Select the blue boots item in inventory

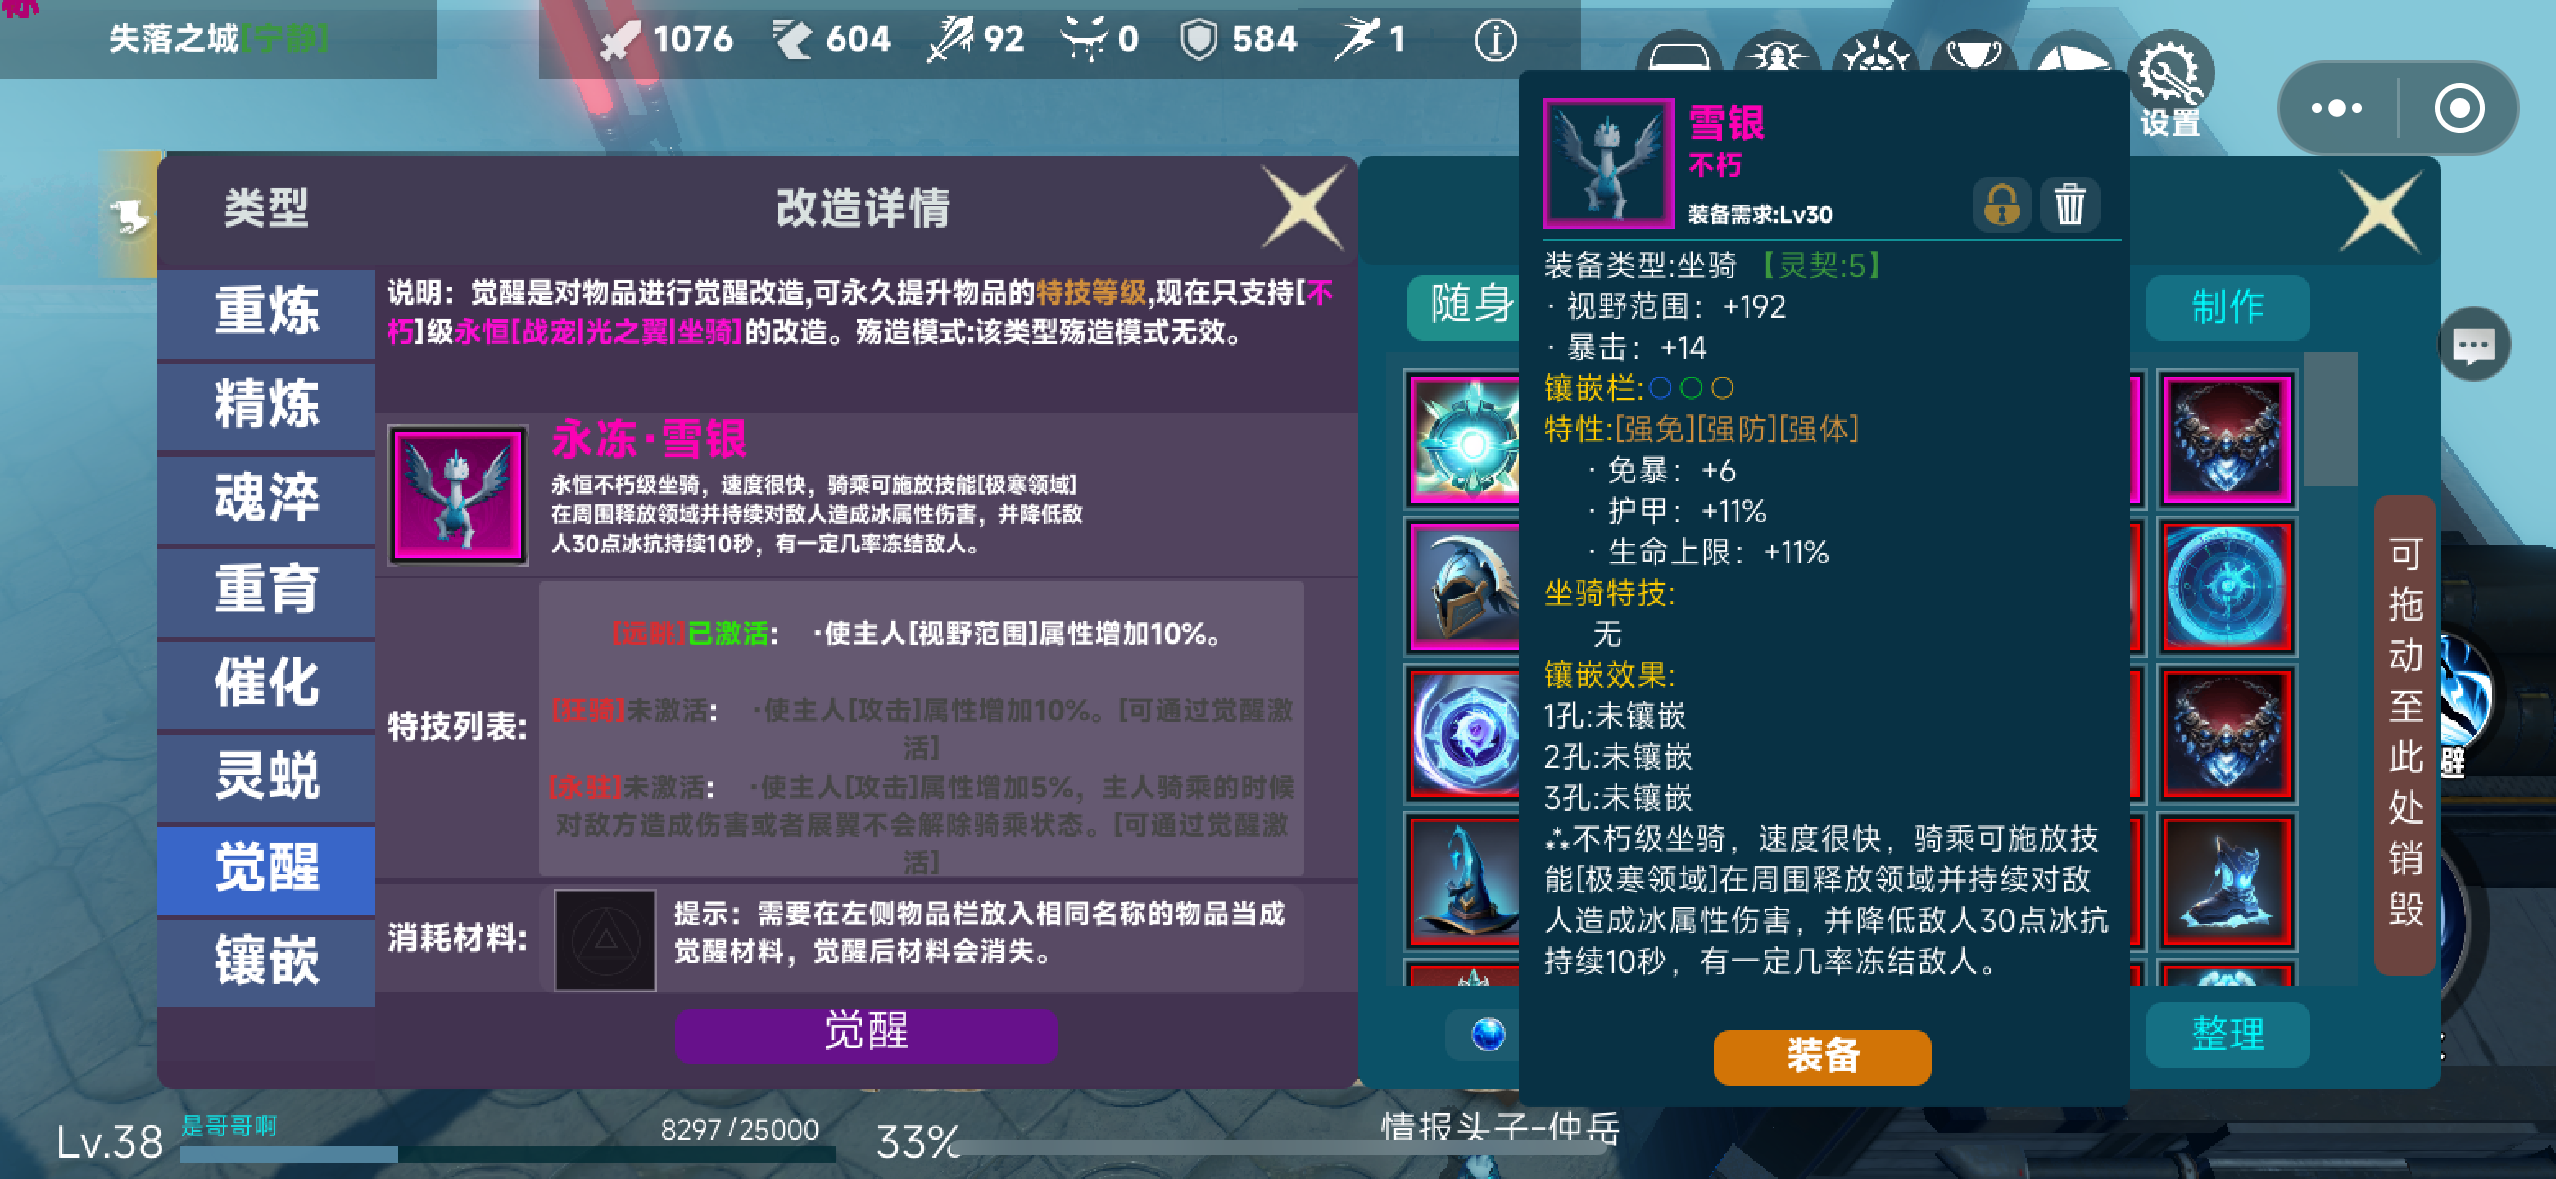coord(2226,882)
